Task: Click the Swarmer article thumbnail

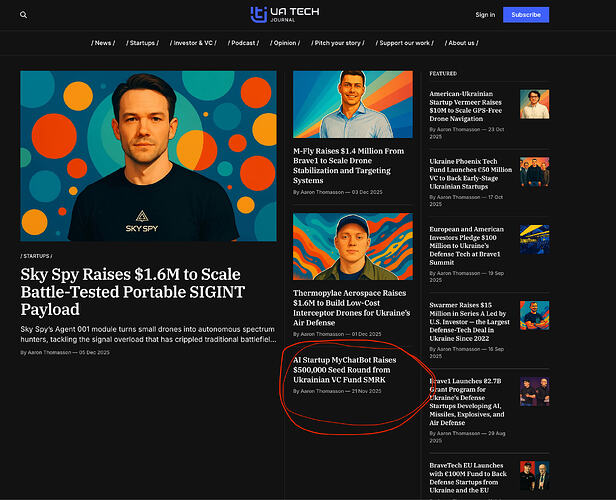Action: [x=535, y=315]
